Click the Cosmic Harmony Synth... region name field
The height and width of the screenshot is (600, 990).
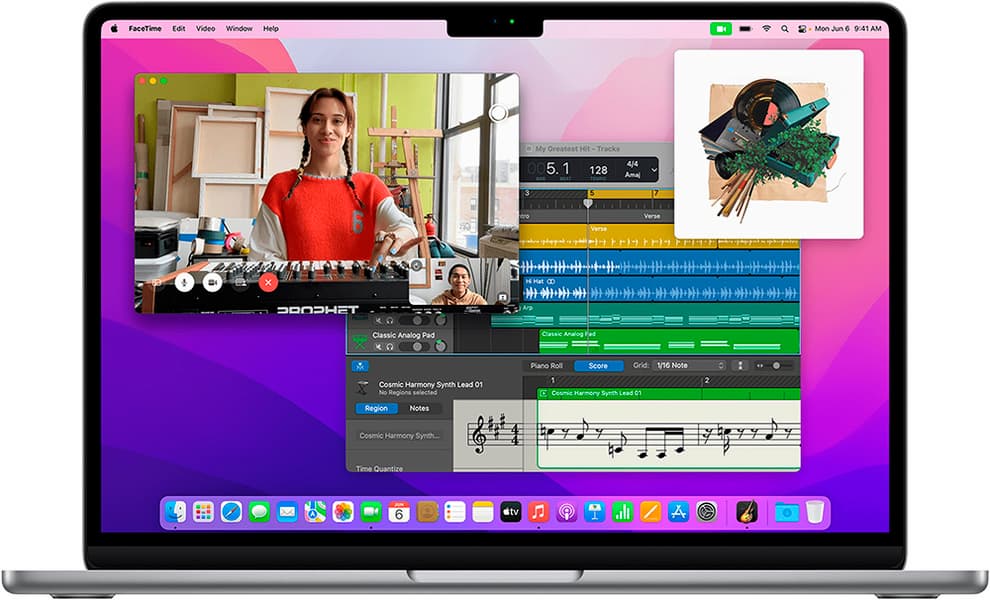399,435
